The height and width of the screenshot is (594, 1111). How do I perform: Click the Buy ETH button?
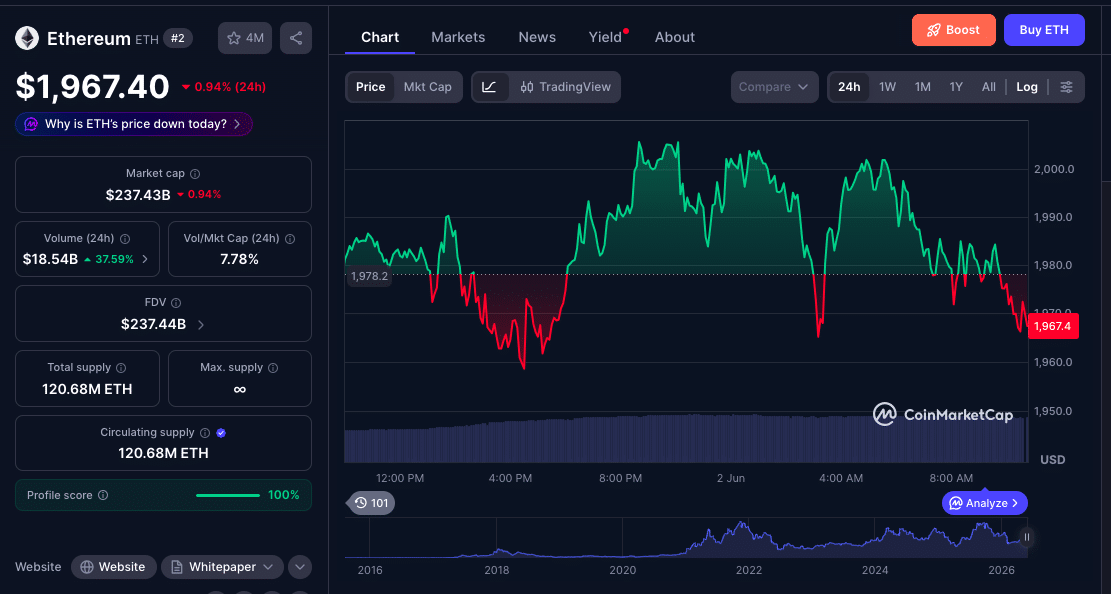coord(1044,30)
